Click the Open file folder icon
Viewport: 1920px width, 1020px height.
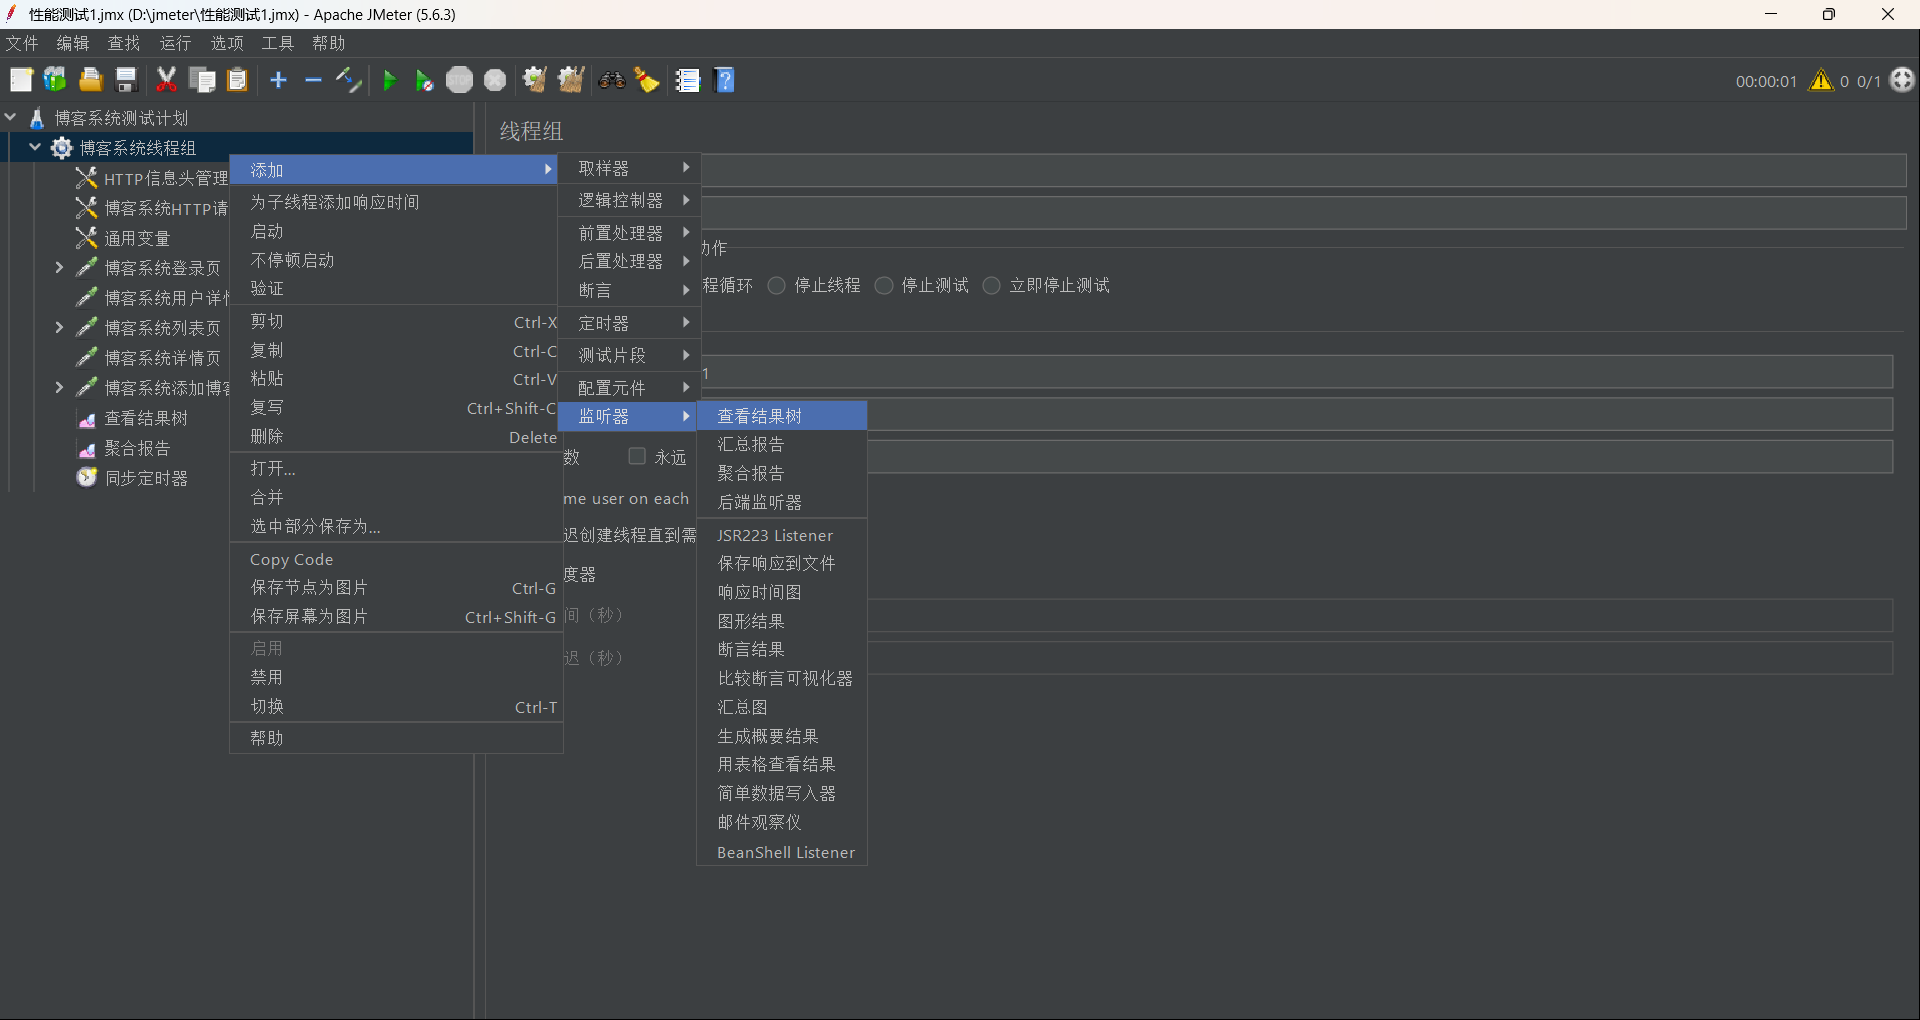click(91, 80)
